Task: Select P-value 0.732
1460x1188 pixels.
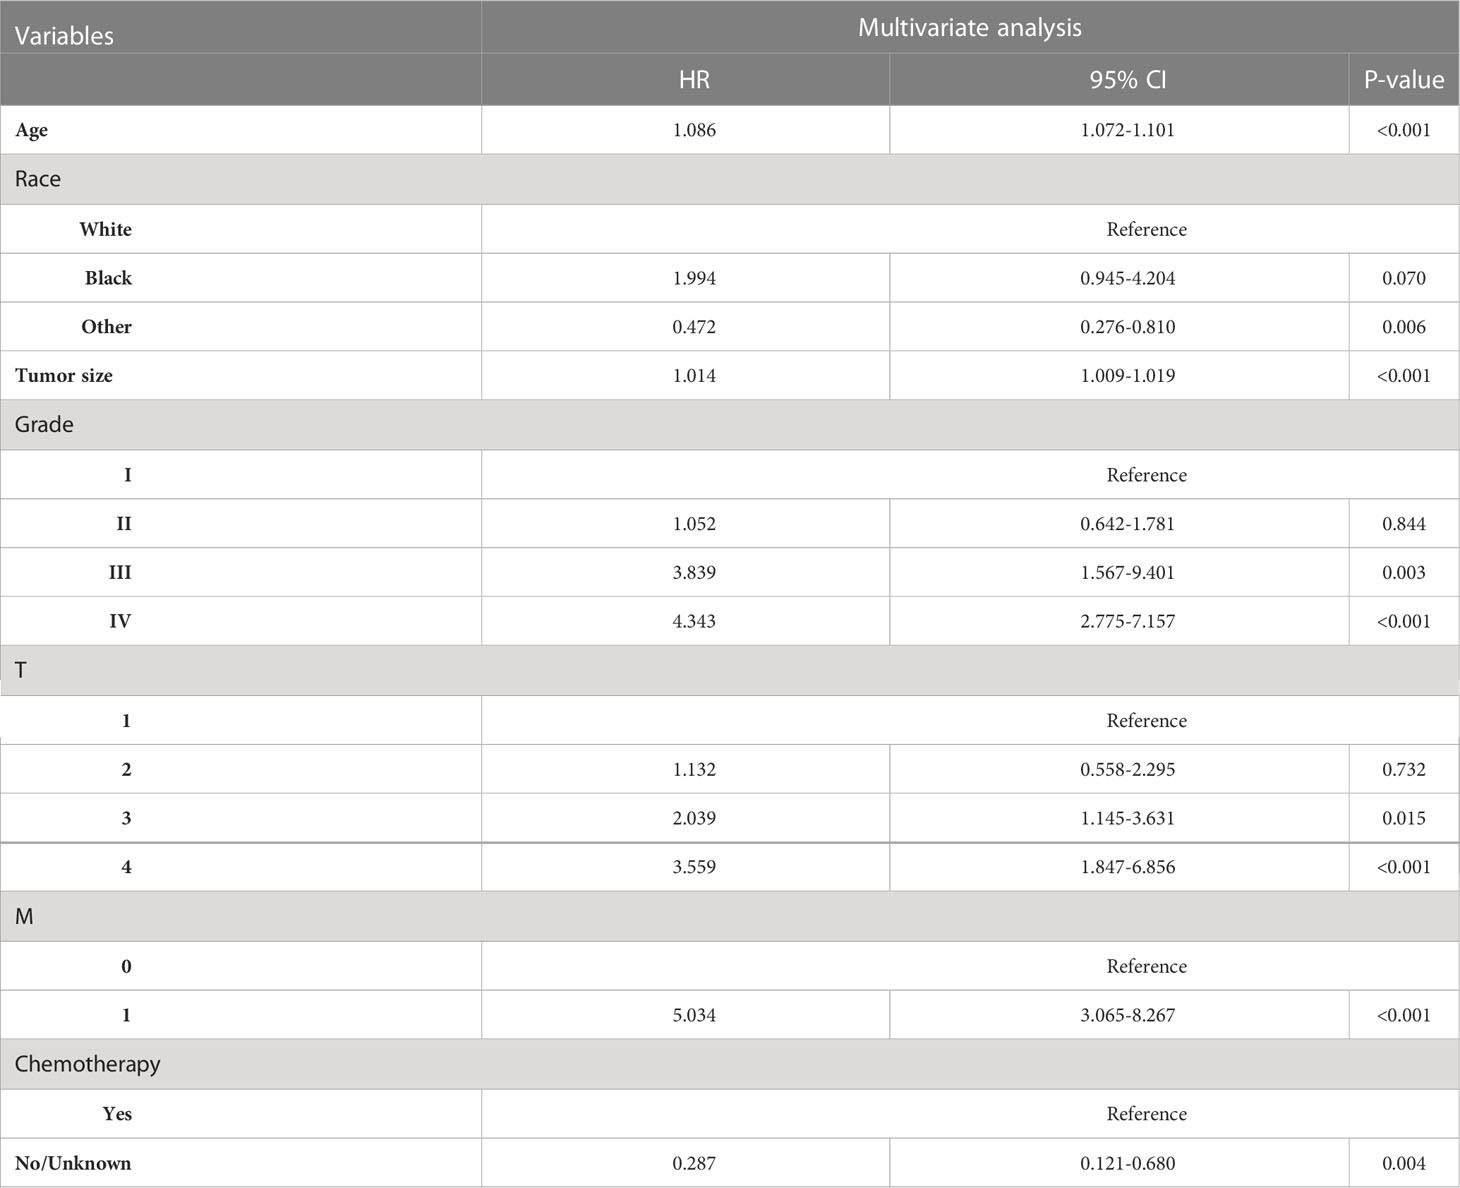Action: pyautogui.click(x=1403, y=770)
